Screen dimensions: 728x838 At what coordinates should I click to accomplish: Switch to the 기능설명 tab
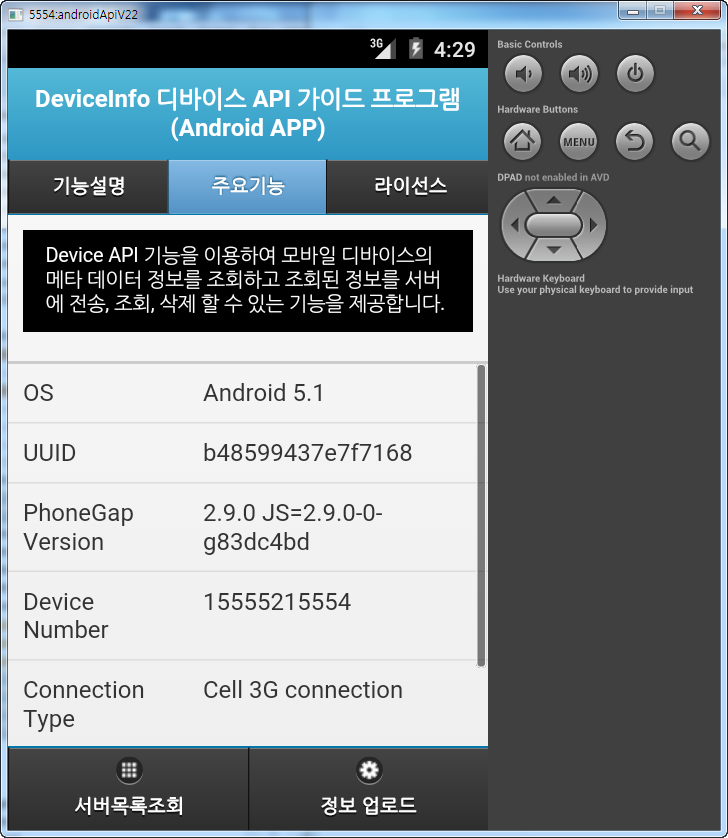(88, 186)
